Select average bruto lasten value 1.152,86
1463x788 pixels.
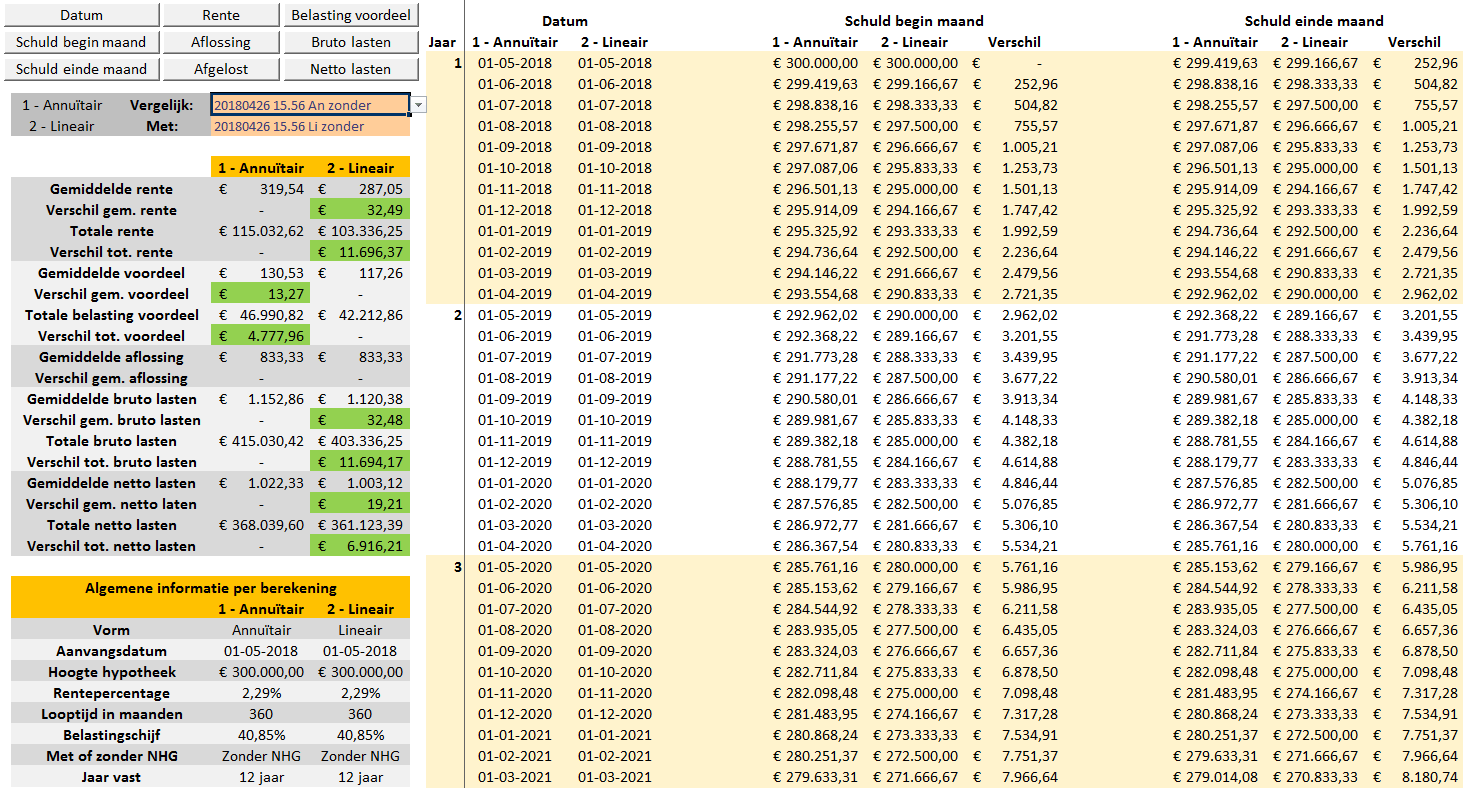260,399
